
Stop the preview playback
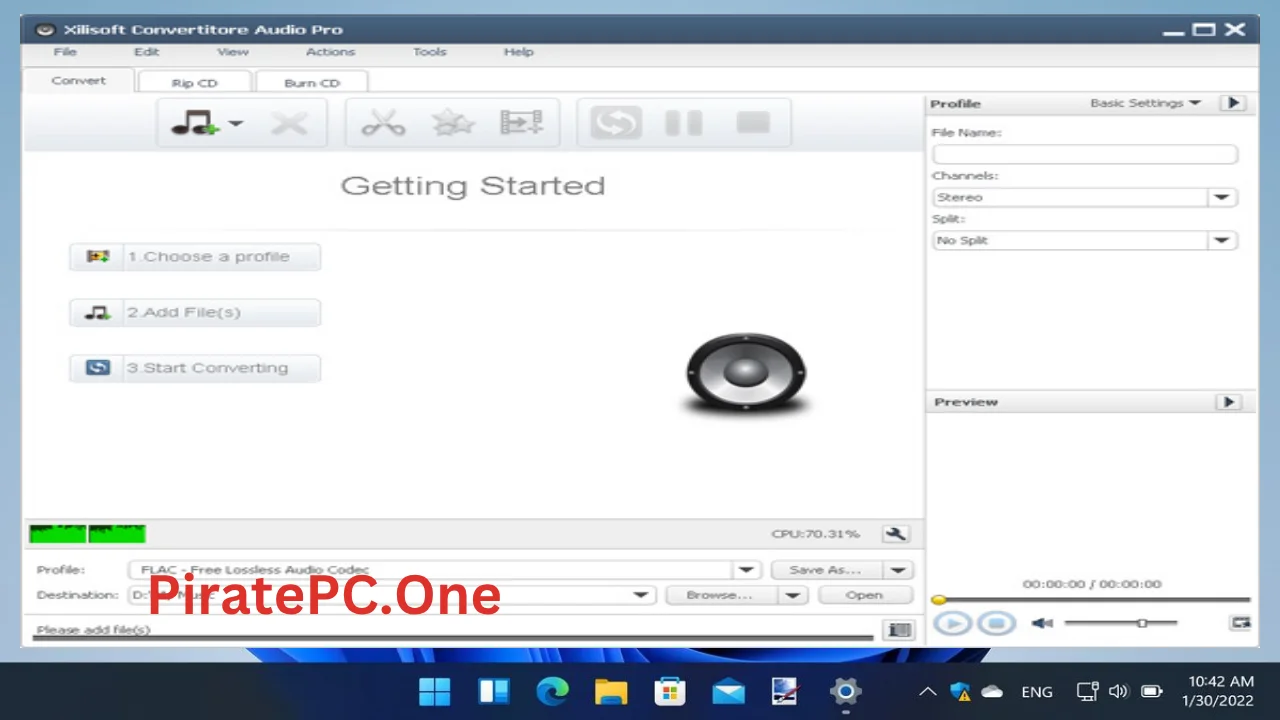click(x=996, y=624)
